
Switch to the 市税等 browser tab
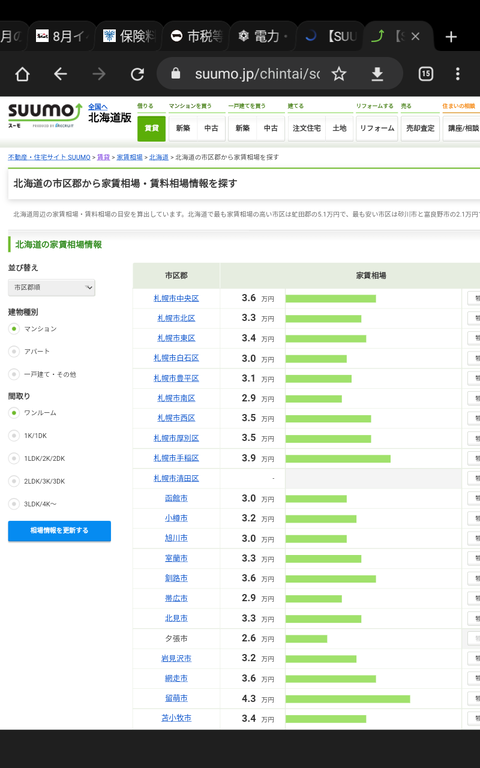(x=196, y=36)
